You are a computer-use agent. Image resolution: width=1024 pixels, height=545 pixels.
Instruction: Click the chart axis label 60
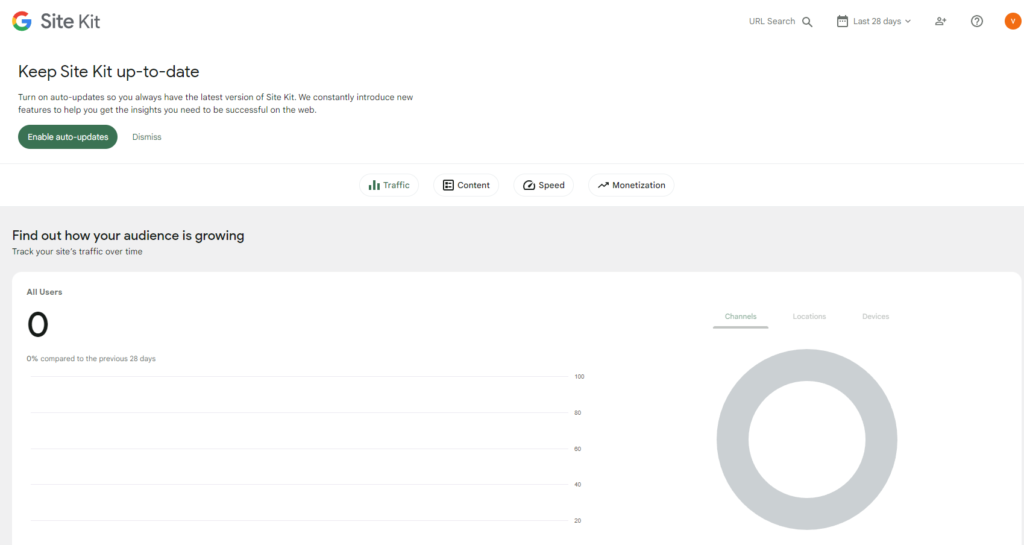tap(578, 449)
